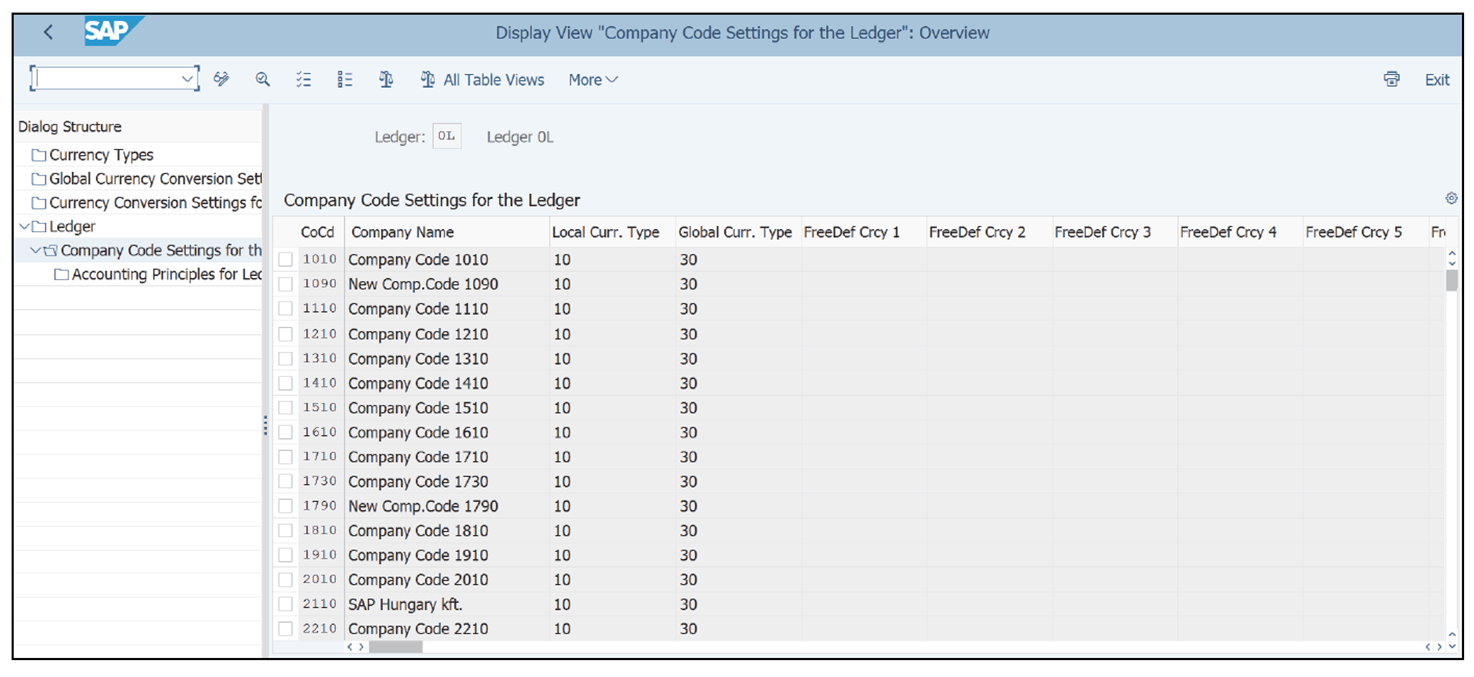Click All Table Views button
The width and height of the screenshot is (1474, 677).
(482, 80)
